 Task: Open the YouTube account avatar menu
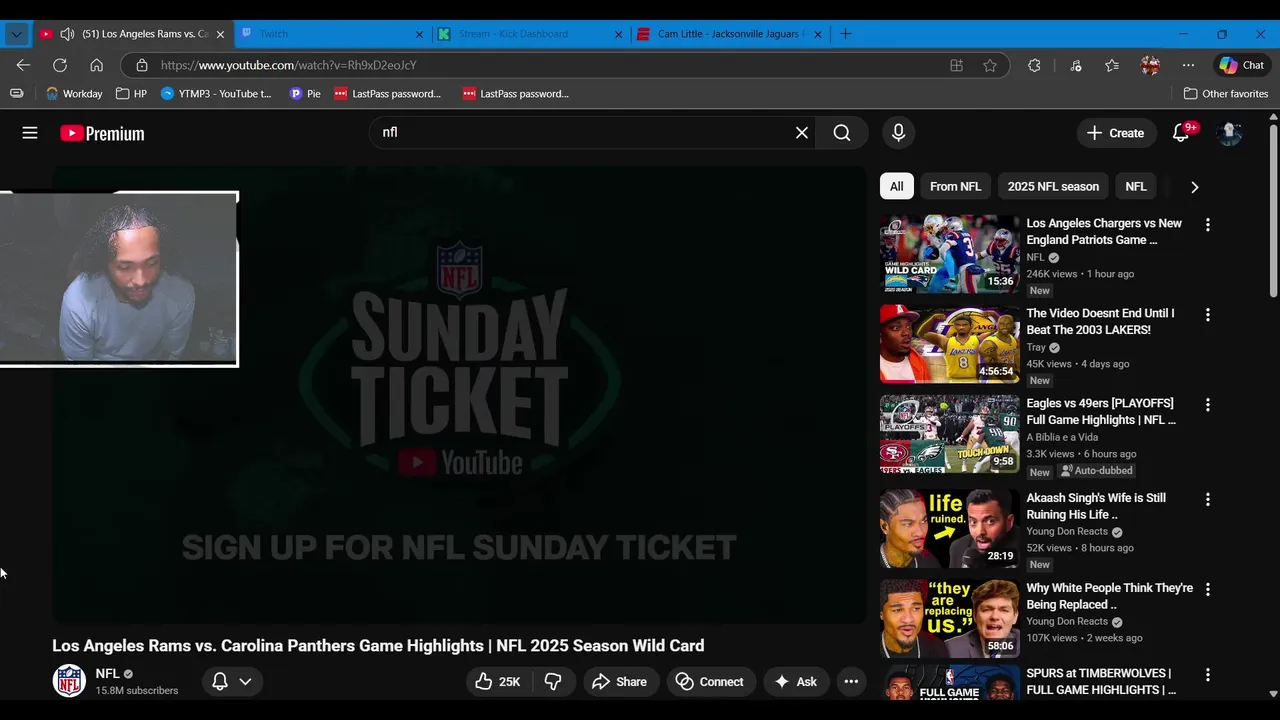click(1229, 133)
